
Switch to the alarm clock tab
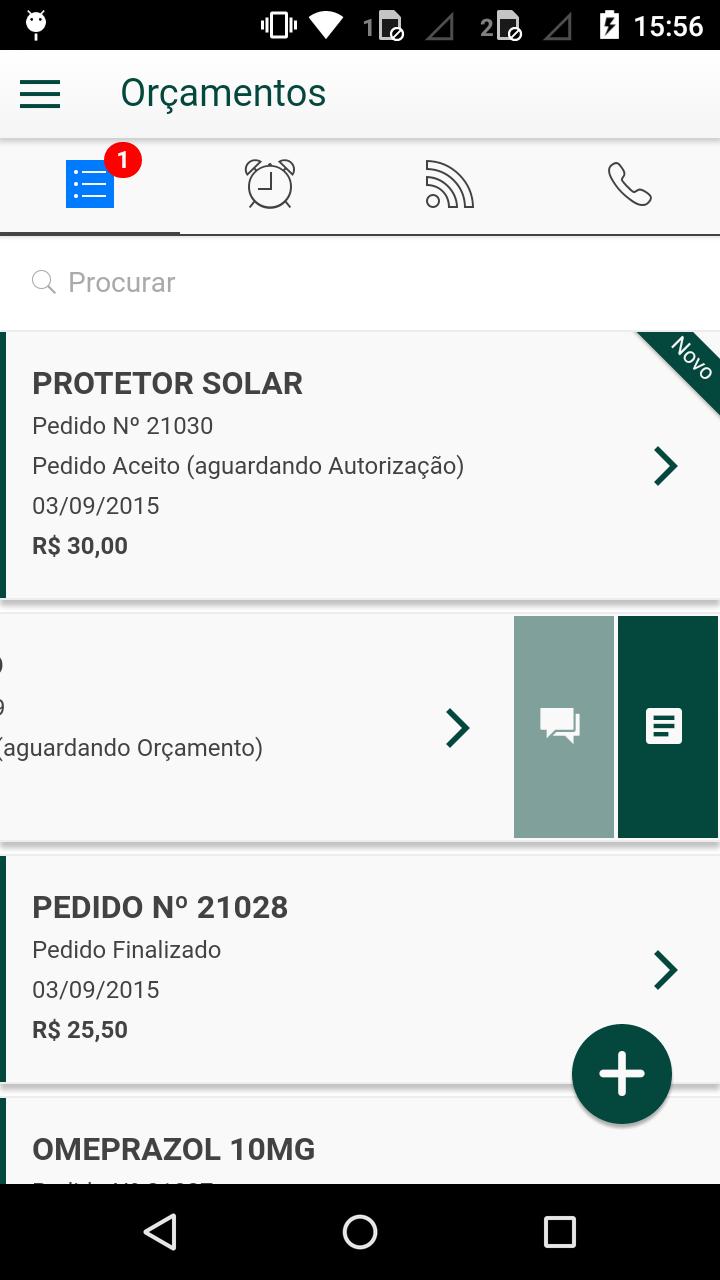tap(270, 184)
